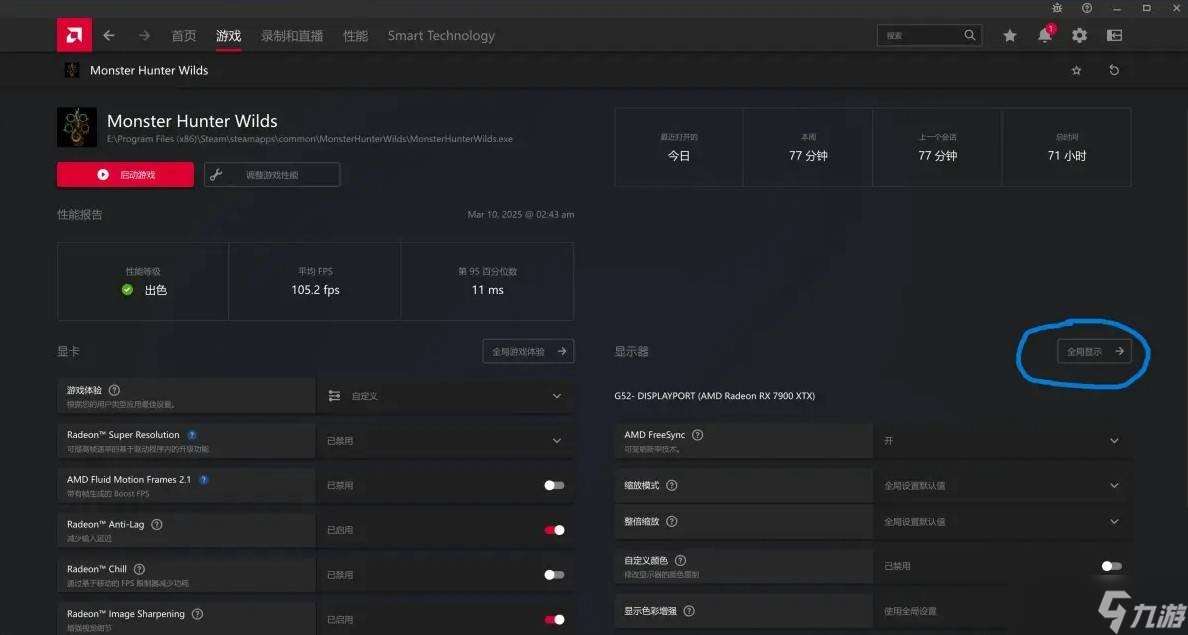Image resolution: width=1188 pixels, height=635 pixels.
Task: Open 录制和直播 tab
Action: pos(292,36)
